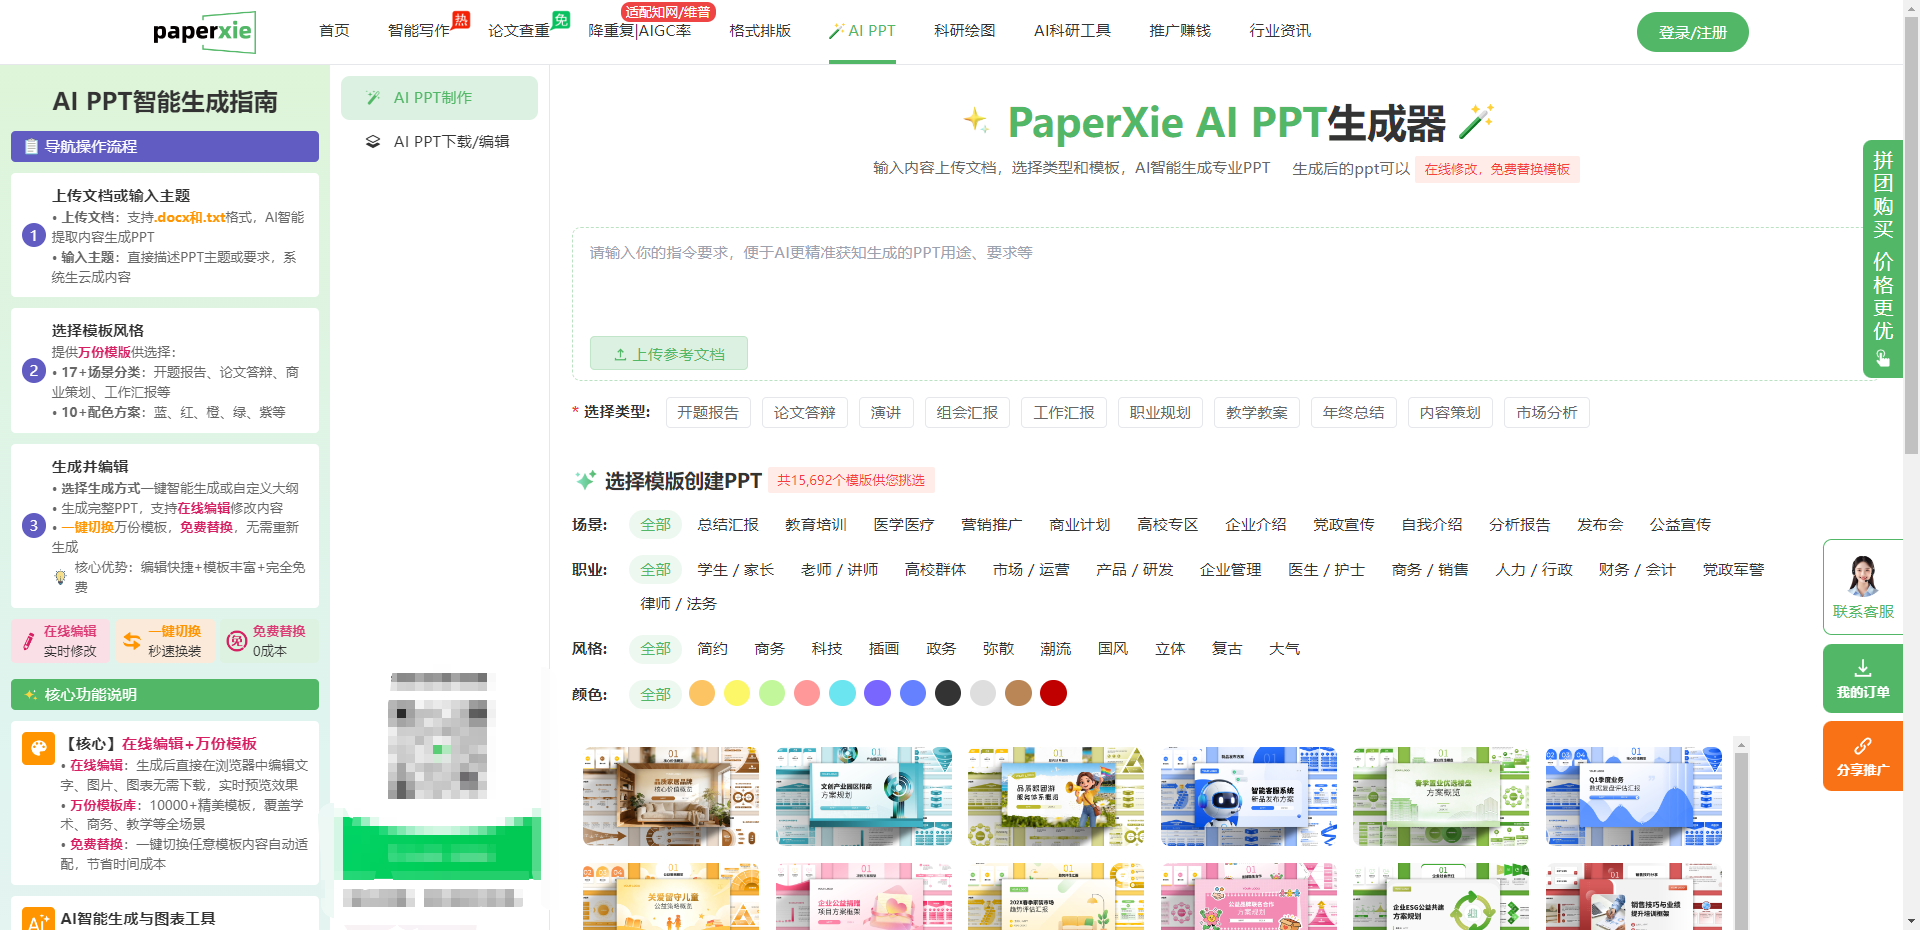Filter profession by 老师 / 讲师
1920x930 pixels.
tap(839, 570)
